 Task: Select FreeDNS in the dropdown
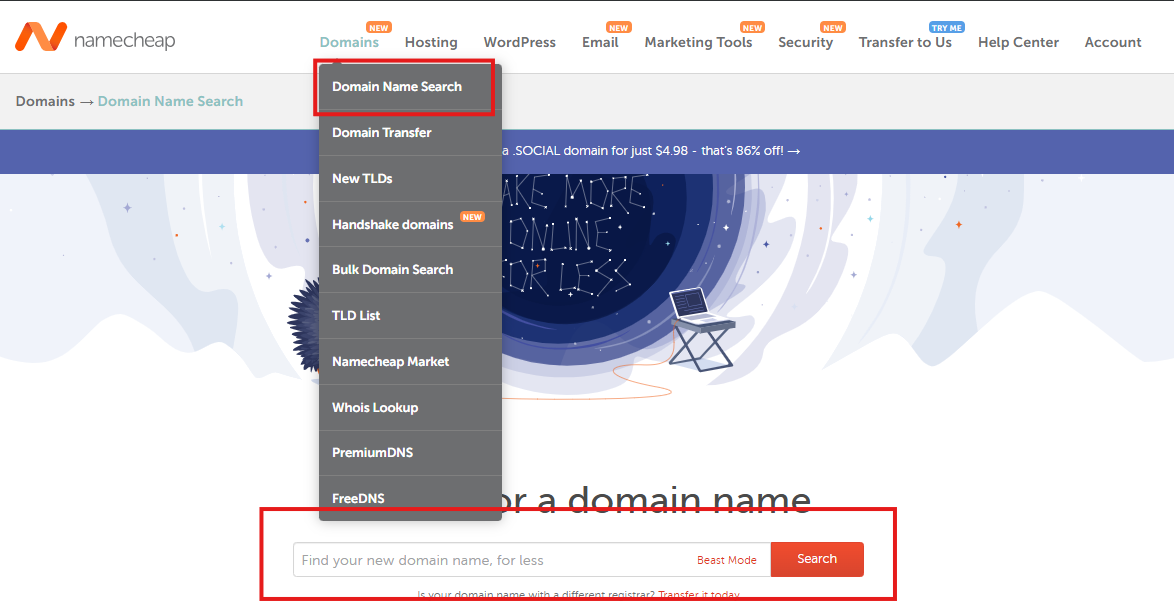[x=410, y=498]
